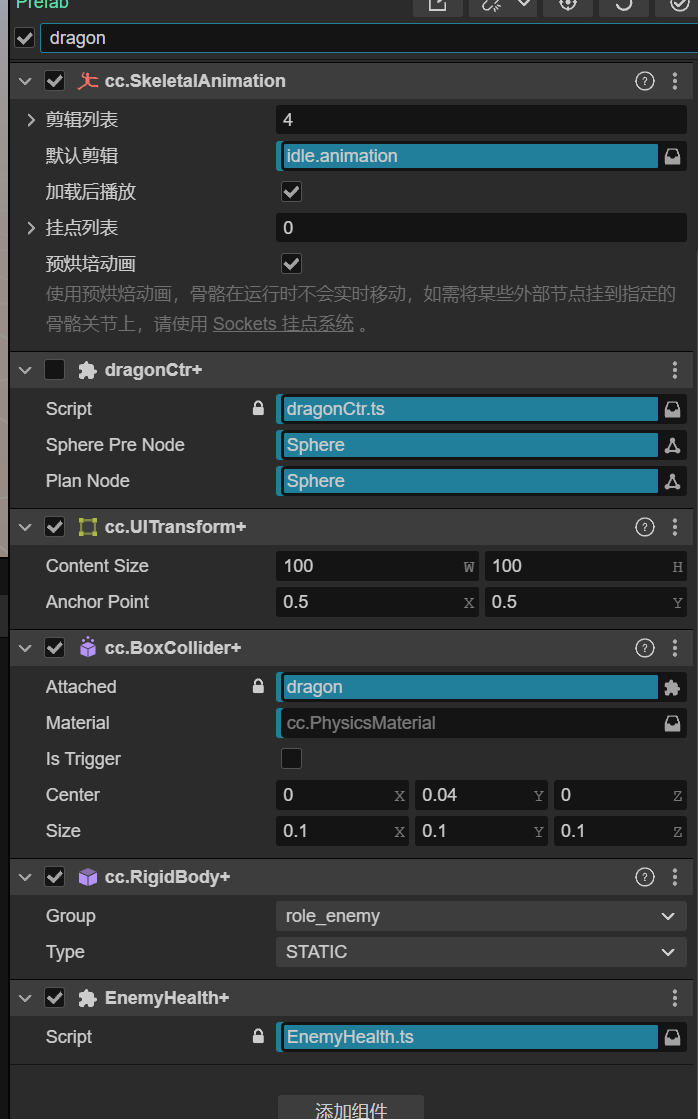This screenshot has height=1119, width=698.
Task: Open help for cc.RigidBody component
Action: (645, 877)
